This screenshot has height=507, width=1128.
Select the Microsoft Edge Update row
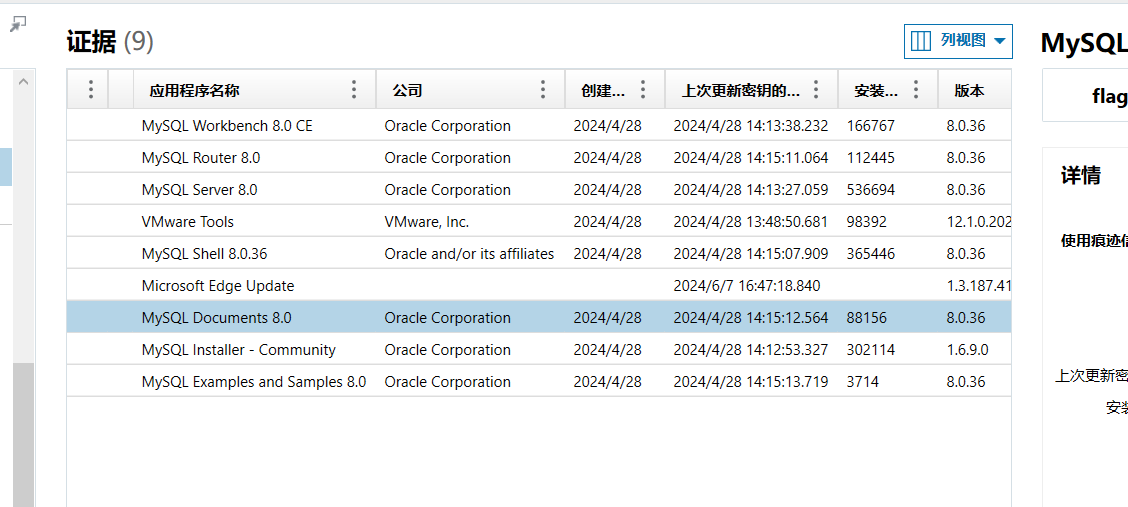click(x=539, y=286)
